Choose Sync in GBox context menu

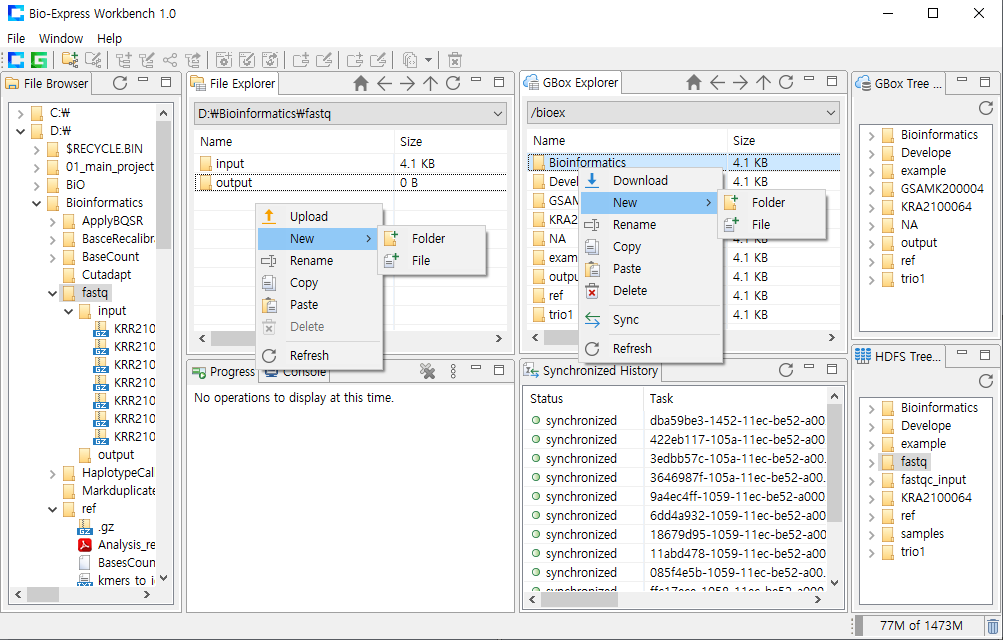click(651, 320)
